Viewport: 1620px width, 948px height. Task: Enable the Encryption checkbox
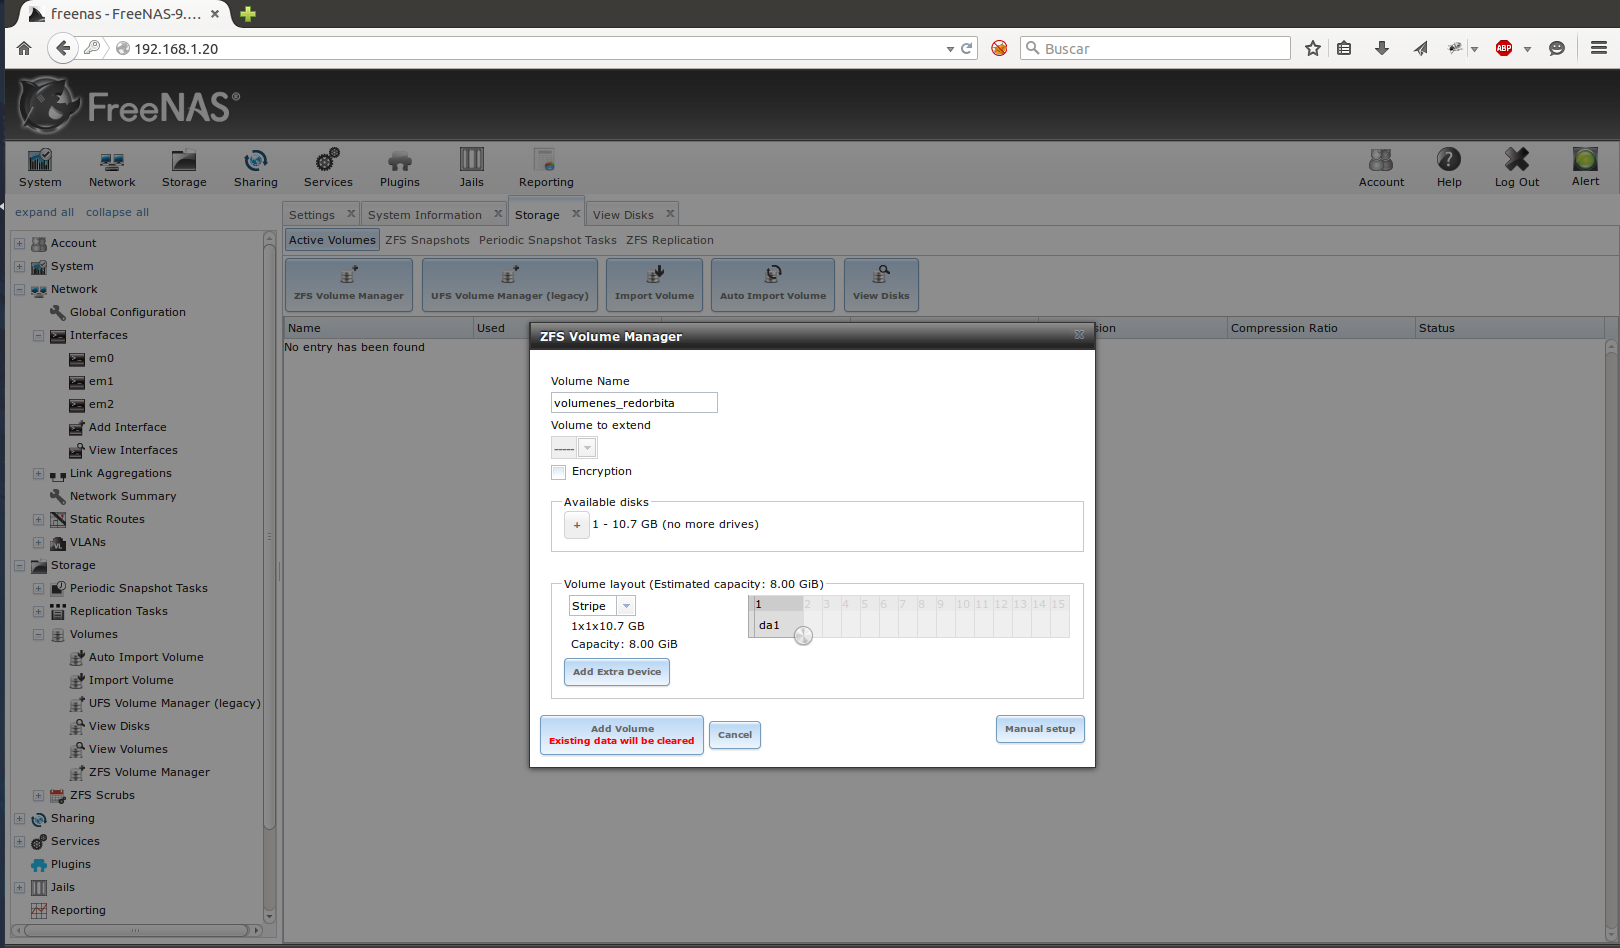tap(559, 472)
